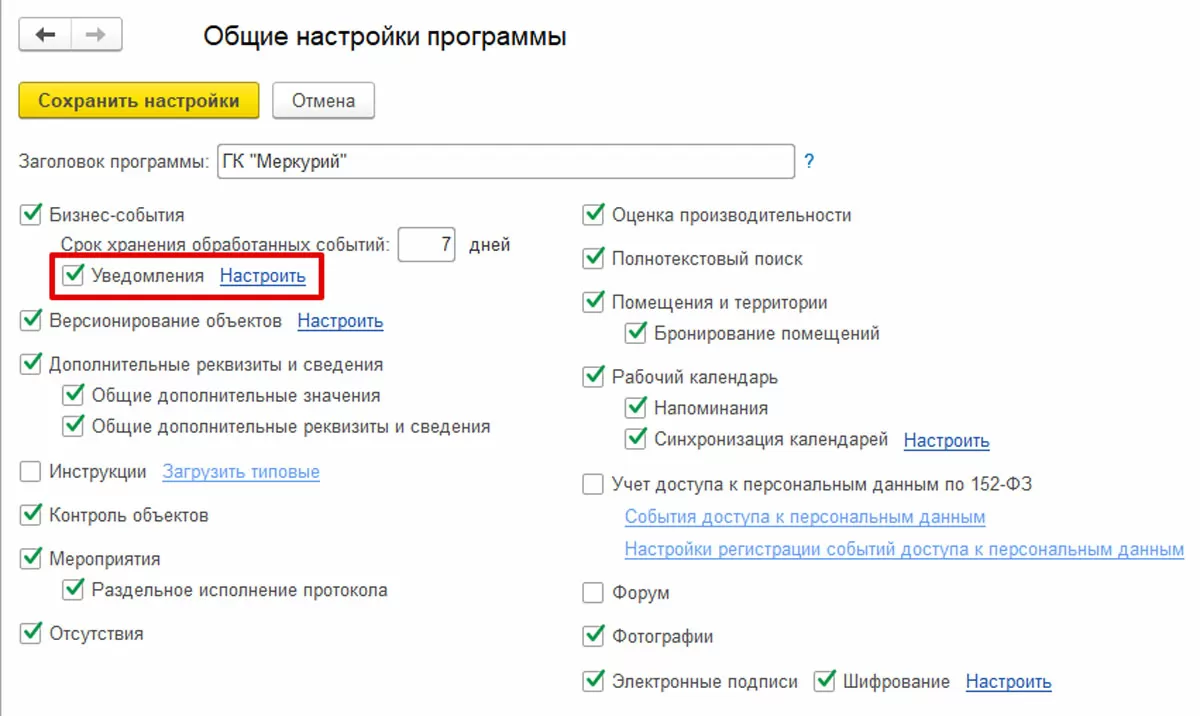Click the question mark help icon
Screen dimensions: 1200x716
point(809,161)
